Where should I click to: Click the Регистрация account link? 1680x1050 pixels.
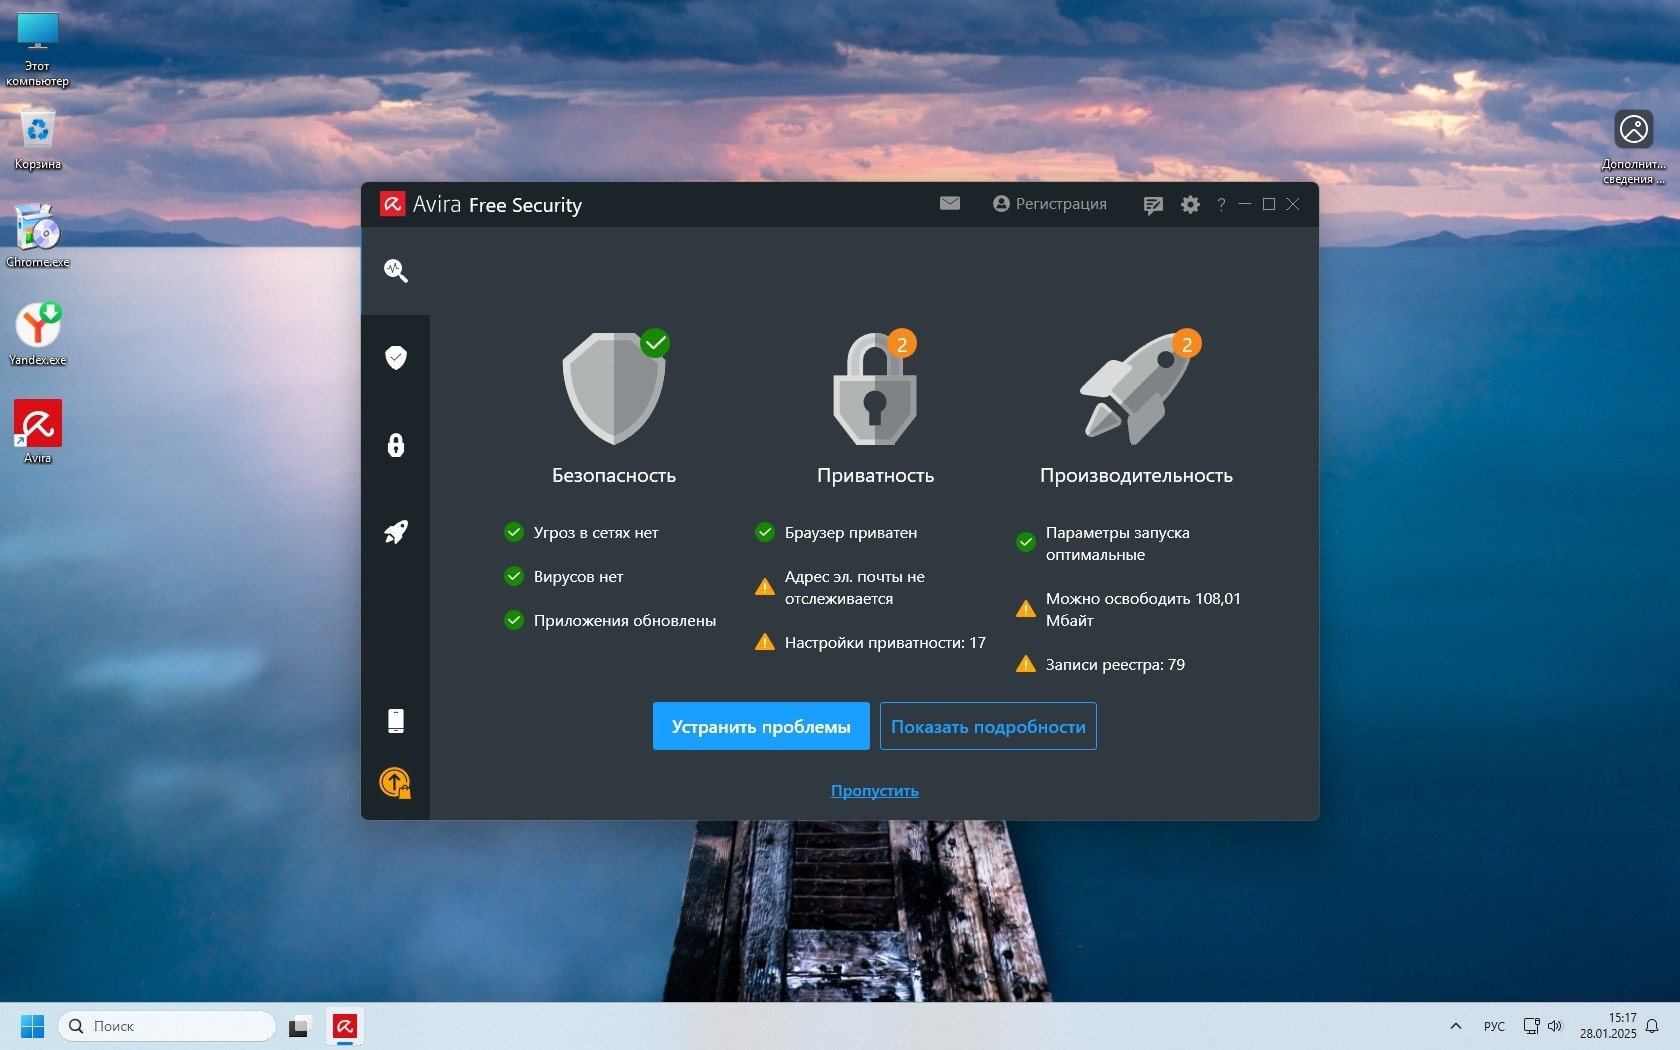click(1050, 204)
